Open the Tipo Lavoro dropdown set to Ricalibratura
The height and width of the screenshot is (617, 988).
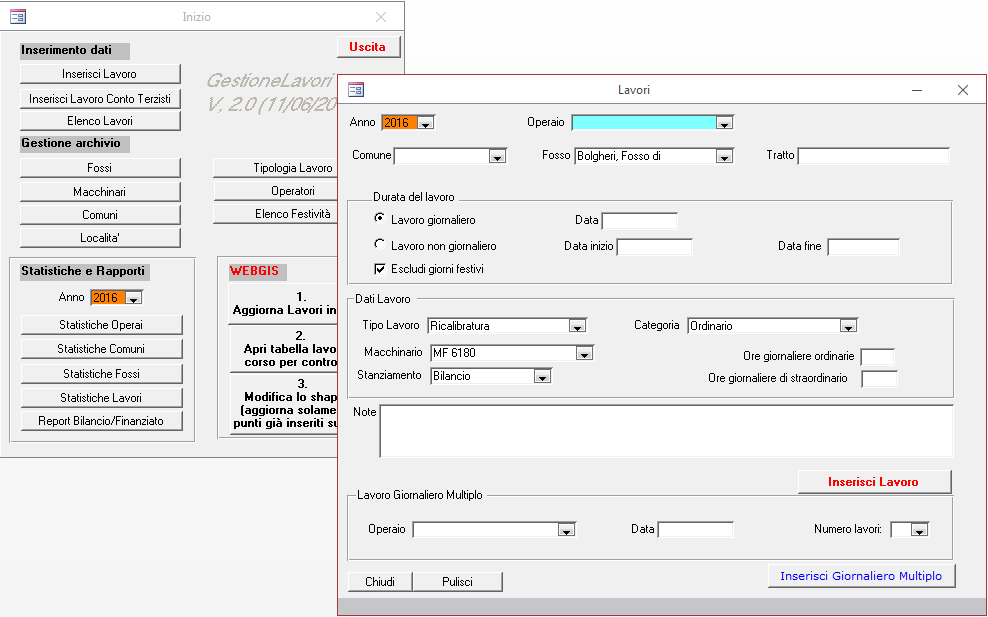(575, 325)
